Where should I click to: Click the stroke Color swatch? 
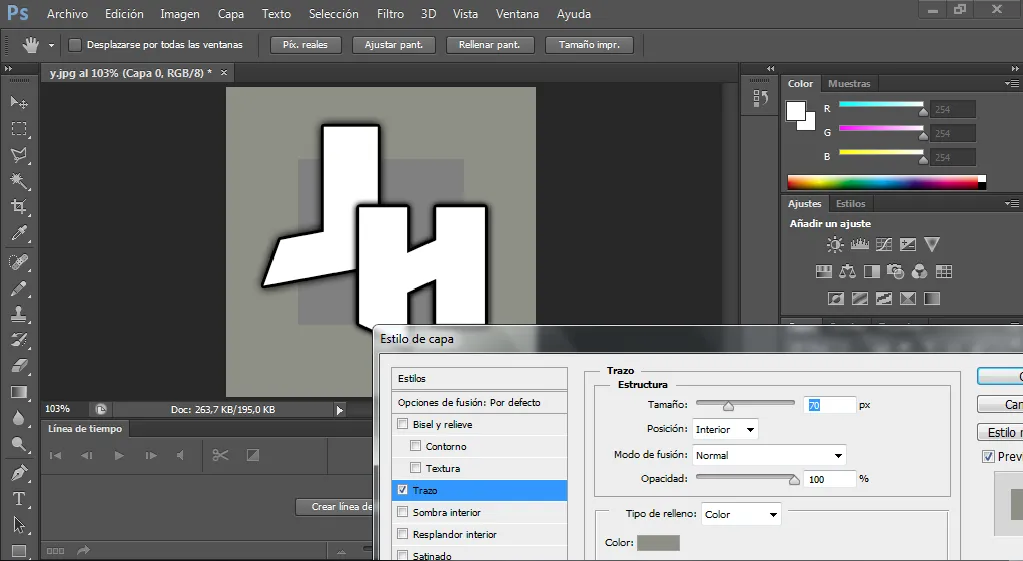point(658,543)
